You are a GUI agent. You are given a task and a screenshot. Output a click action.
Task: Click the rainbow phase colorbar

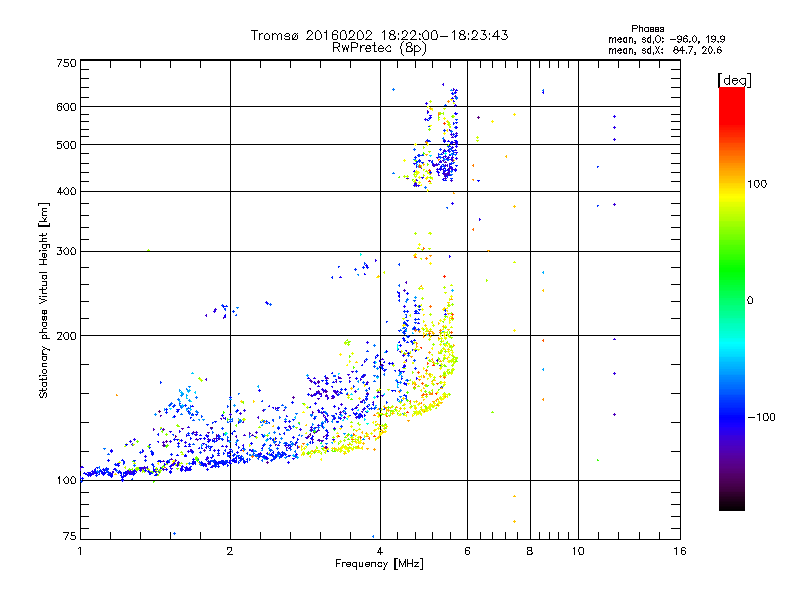(x=732, y=298)
